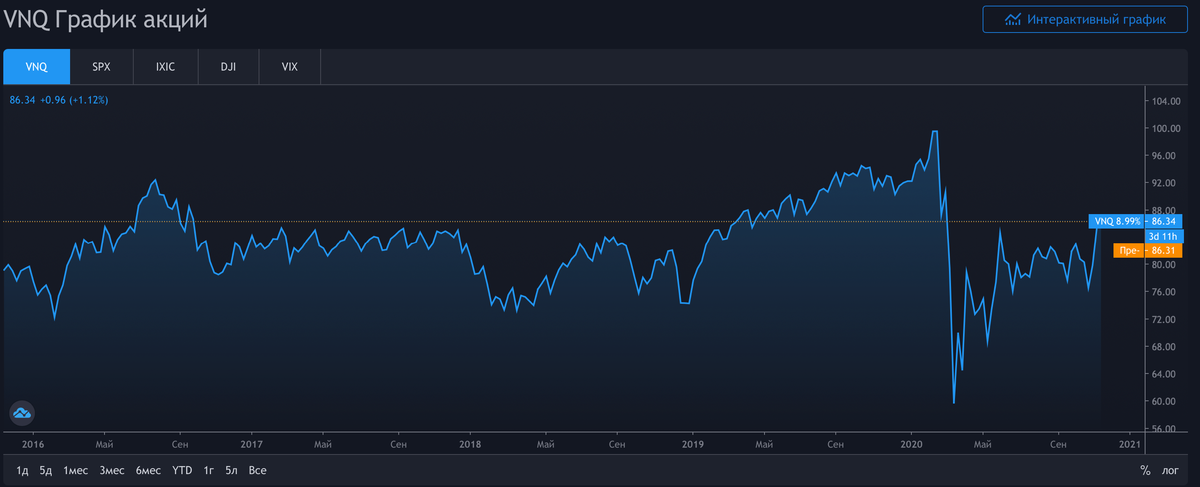Click the 2017 label on time axis
Screen dimensions: 1200x487
[x=251, y=443]
